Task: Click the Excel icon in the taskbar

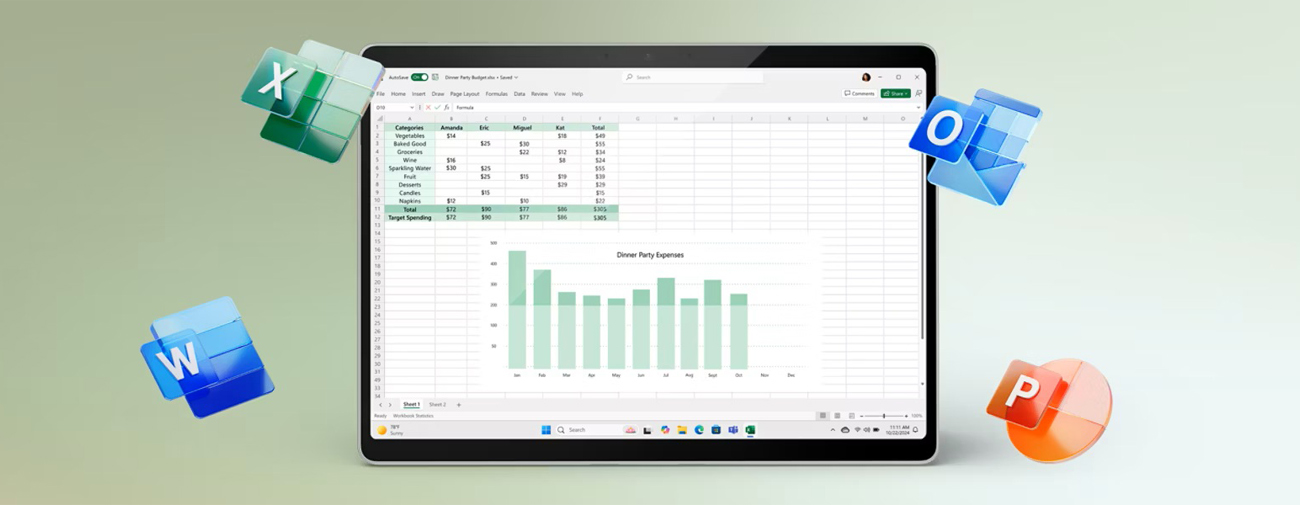Action: (750, 430)
